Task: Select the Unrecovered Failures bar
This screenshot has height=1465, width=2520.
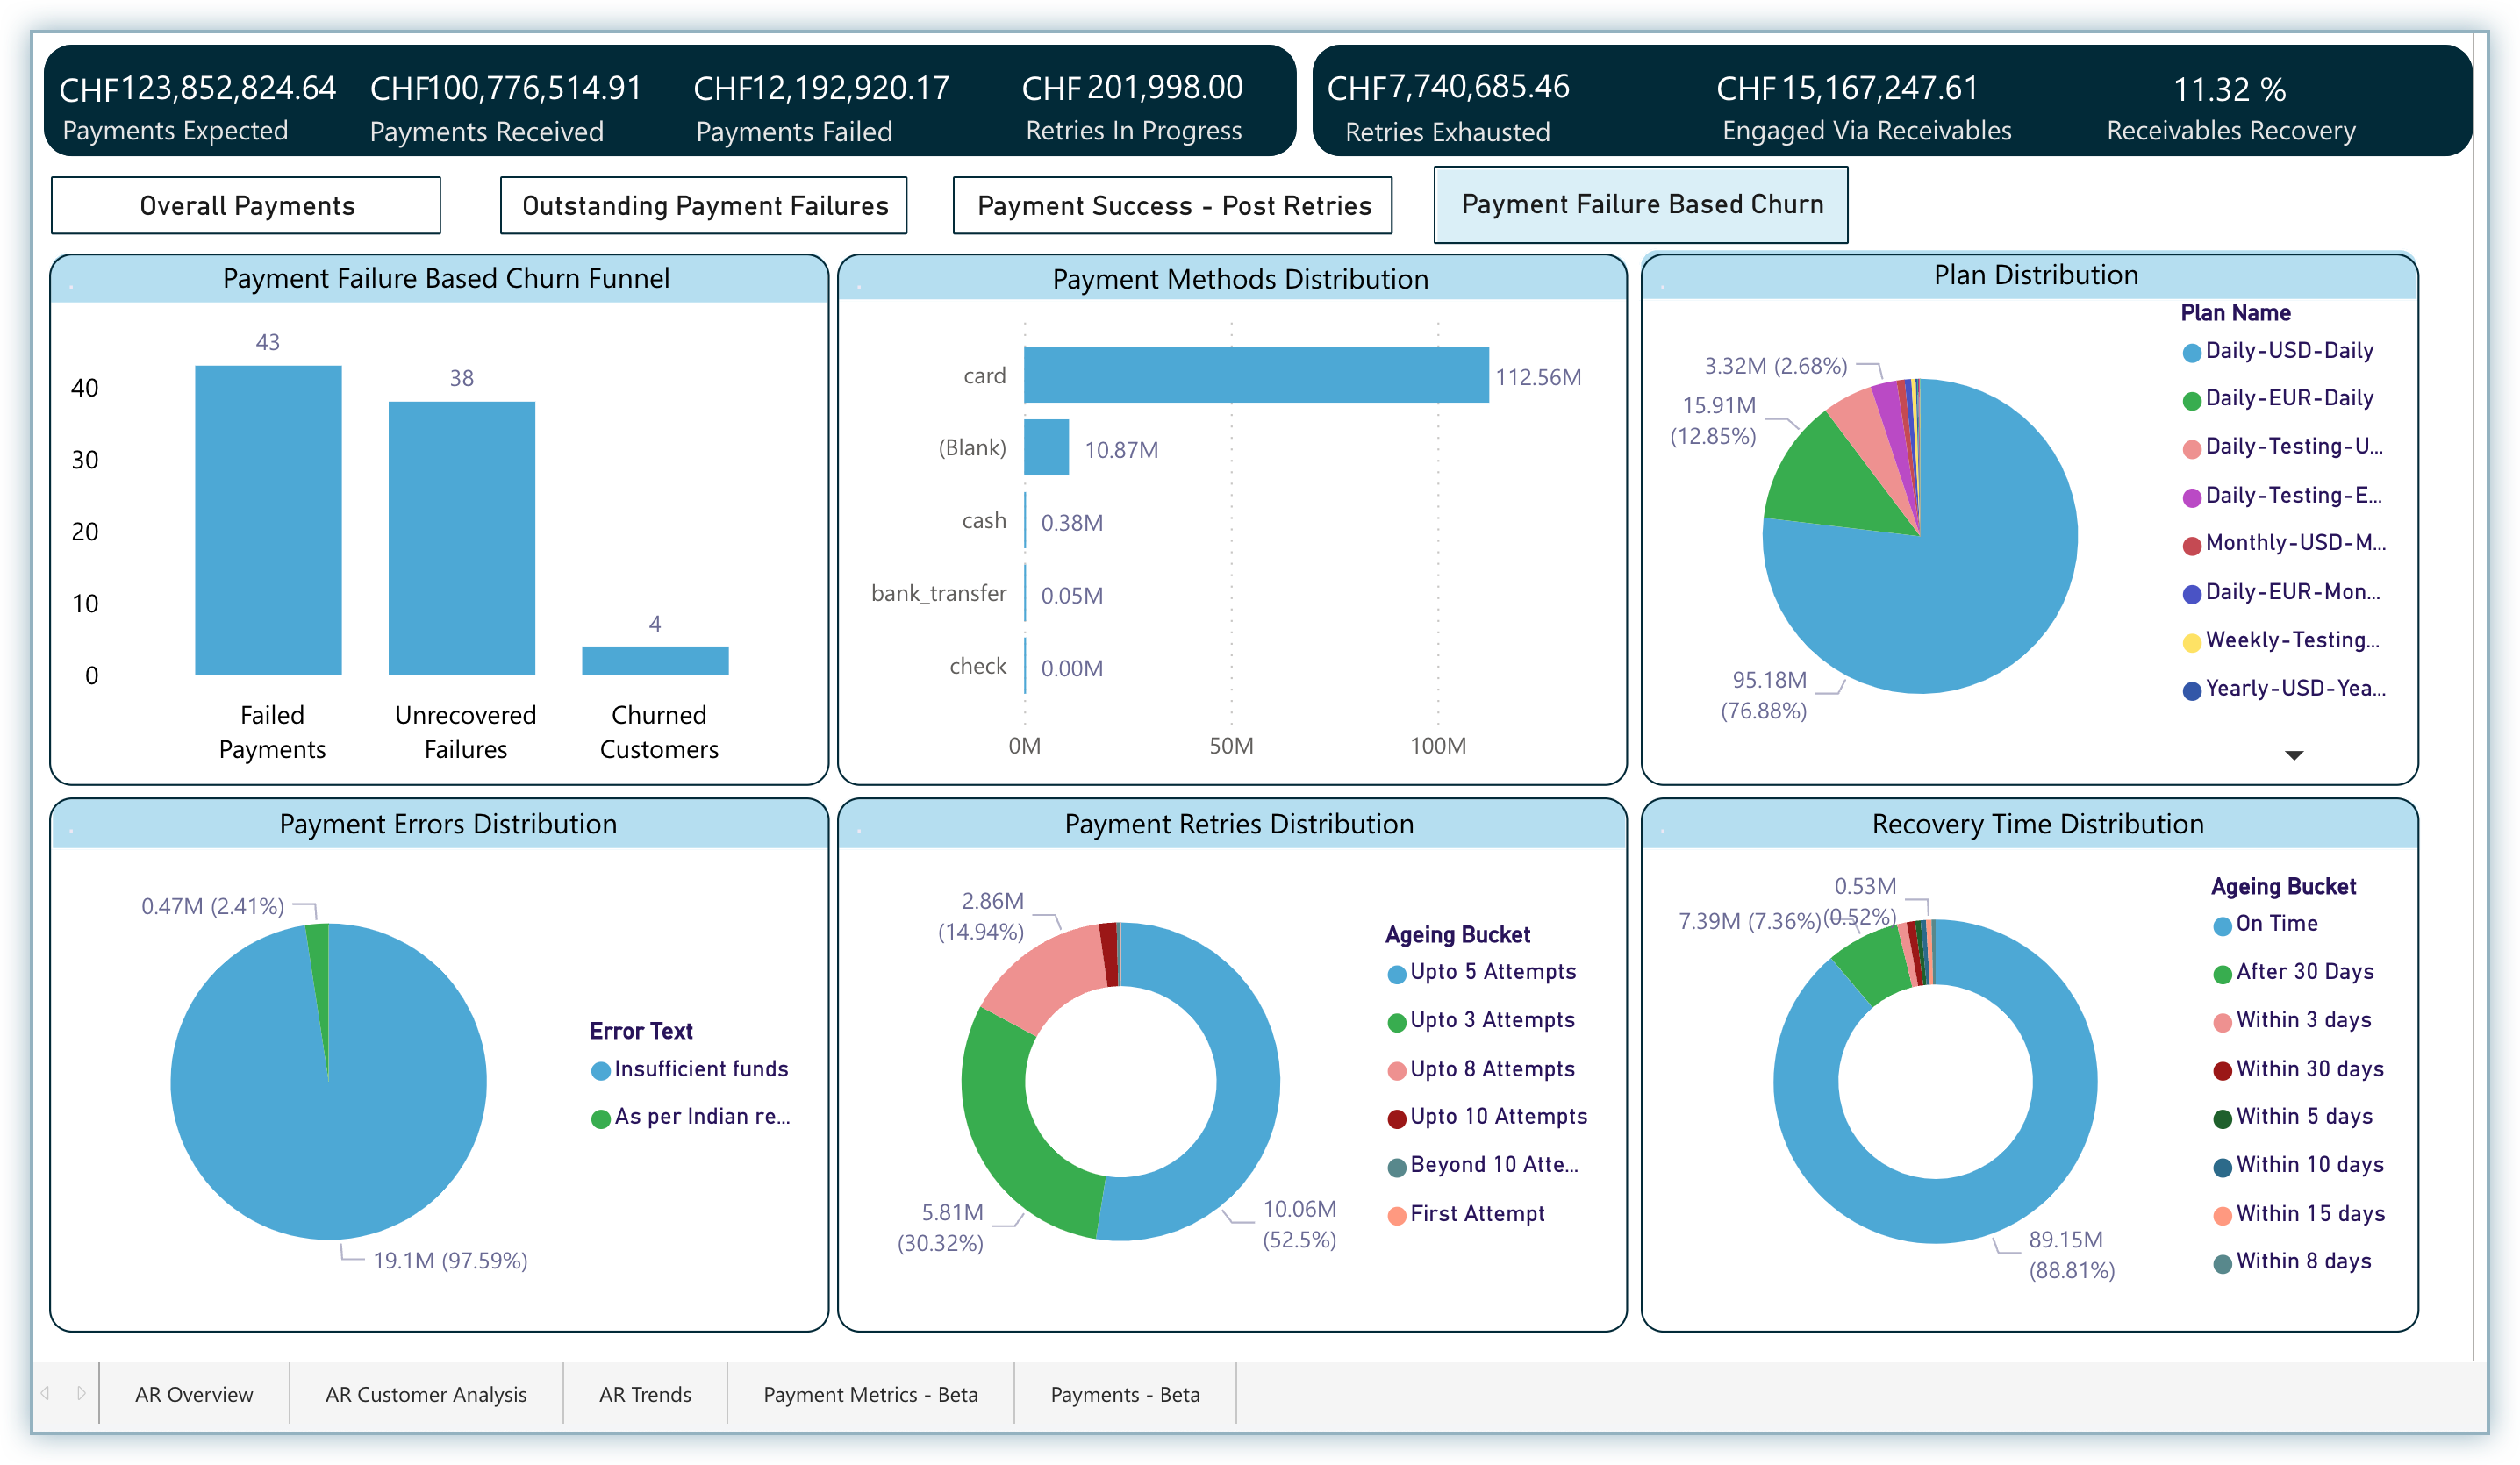Action: coord(461,538)
